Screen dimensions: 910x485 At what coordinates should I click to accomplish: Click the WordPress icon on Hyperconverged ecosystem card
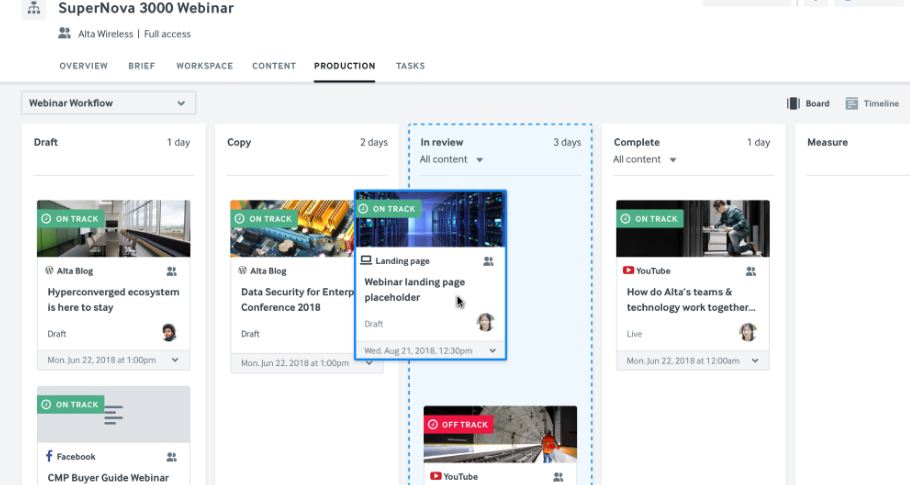49,270
